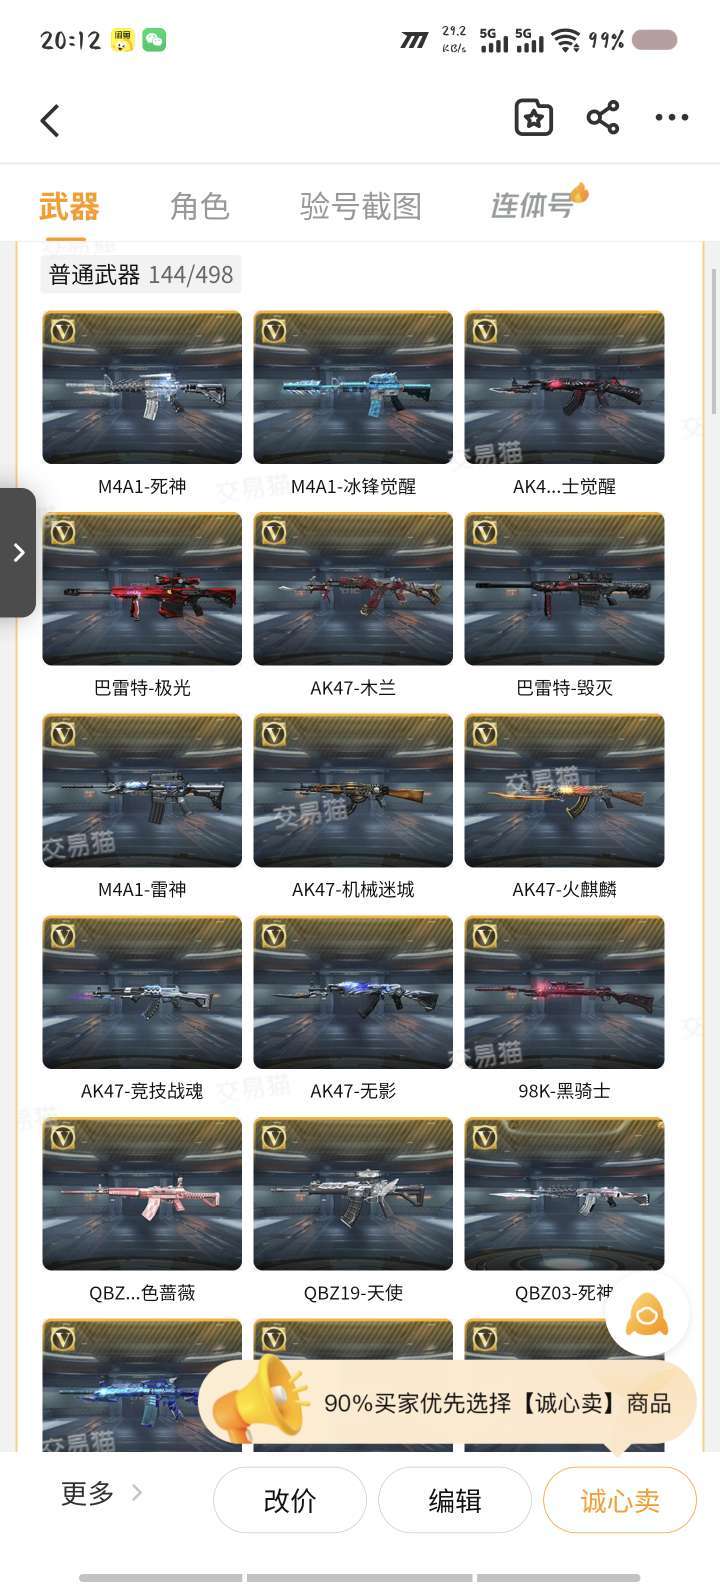
Task: Open the M4A1-冰锋觉醒 weapon thumbnail
Action: point(353,387)
